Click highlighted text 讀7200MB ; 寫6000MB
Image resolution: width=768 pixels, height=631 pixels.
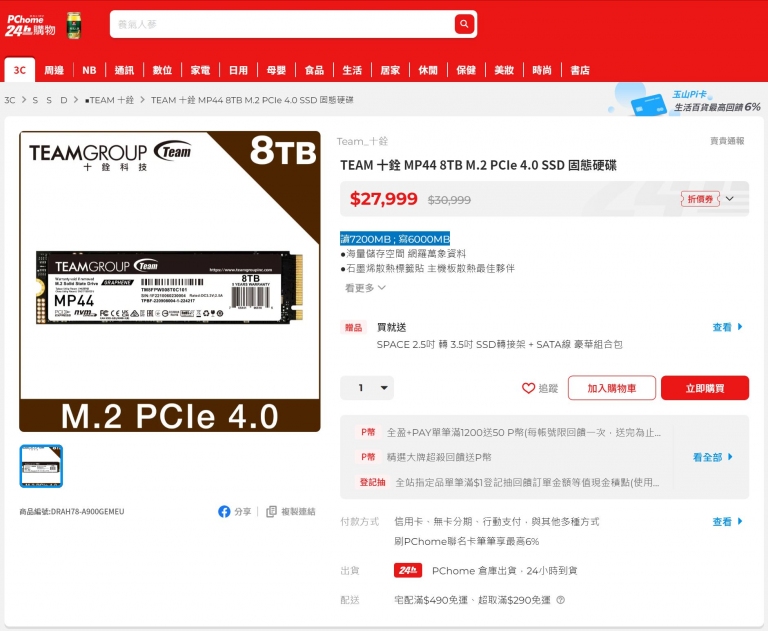point(395,239)
